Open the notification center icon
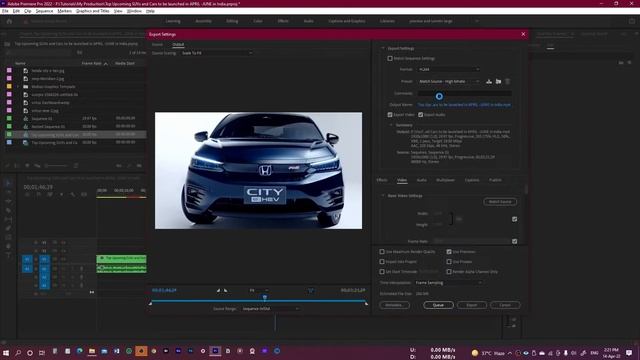The height and width of the screenshot is (360, 640). [629, 352]
